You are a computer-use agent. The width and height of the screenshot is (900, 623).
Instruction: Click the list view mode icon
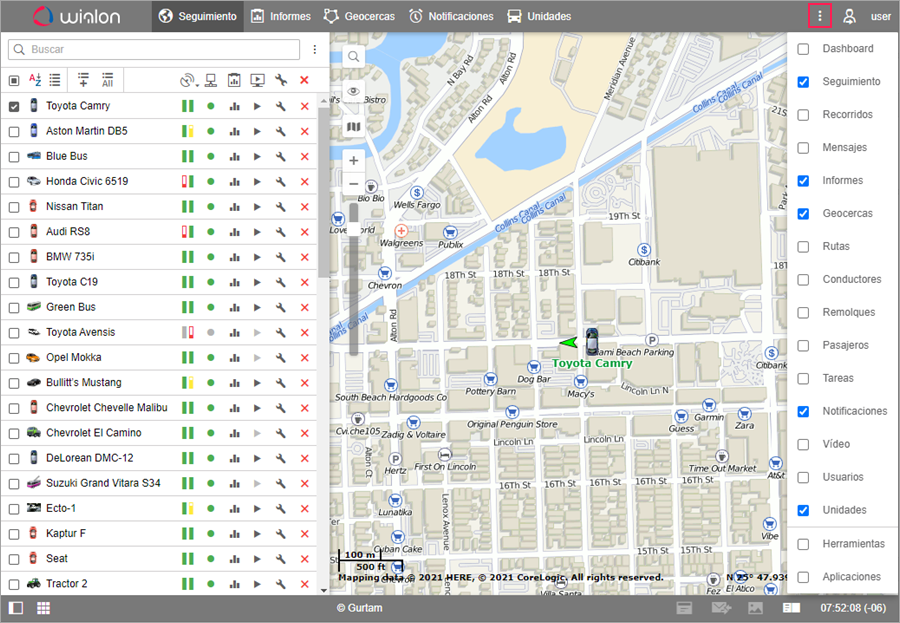click(x=55, y=80)
